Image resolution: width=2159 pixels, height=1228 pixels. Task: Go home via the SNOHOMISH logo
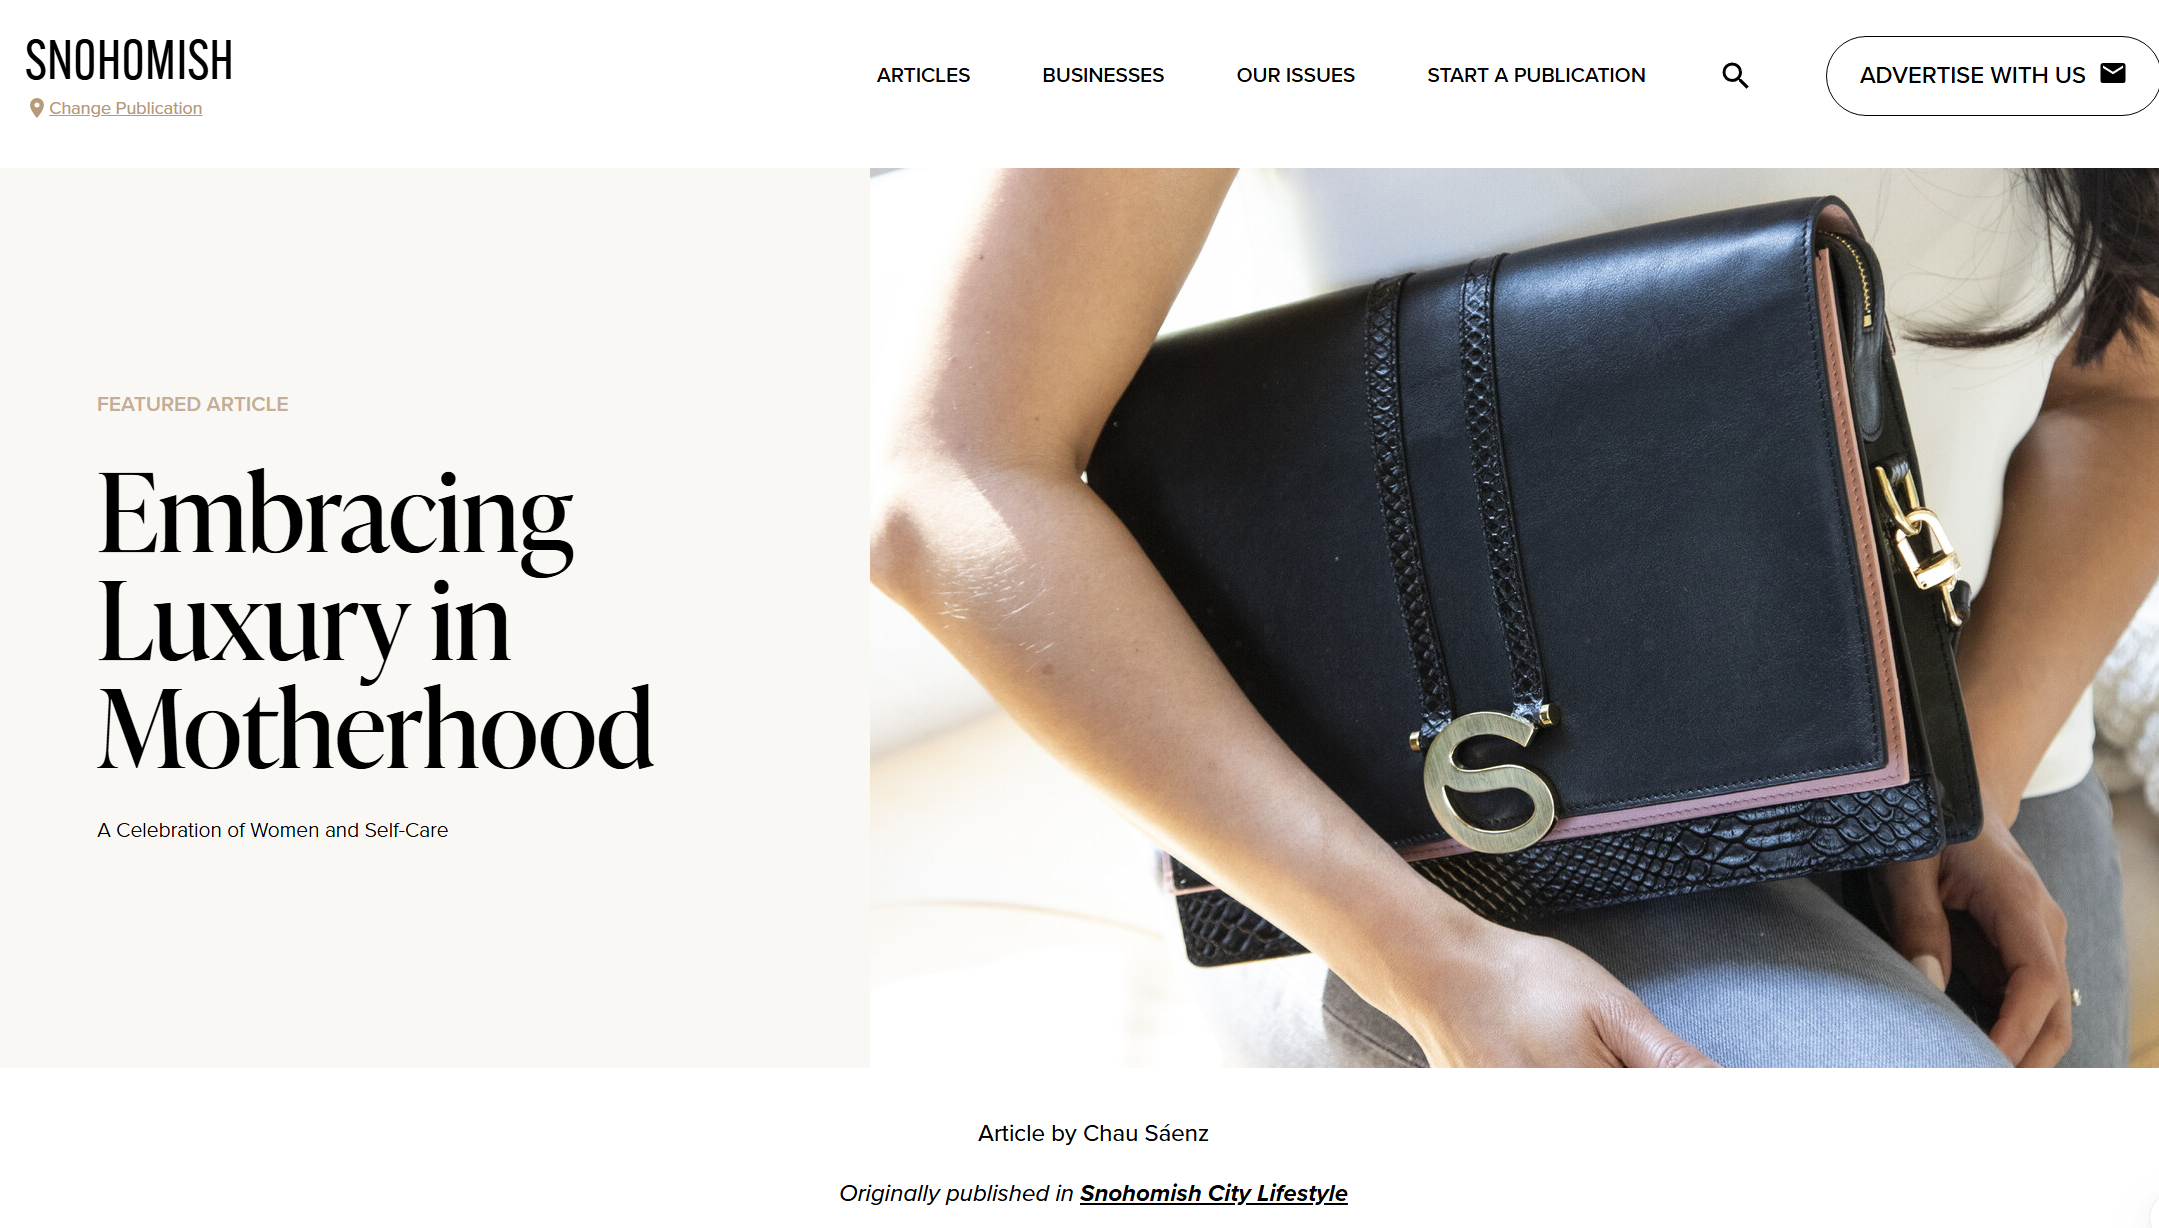(x=129, y=61)
